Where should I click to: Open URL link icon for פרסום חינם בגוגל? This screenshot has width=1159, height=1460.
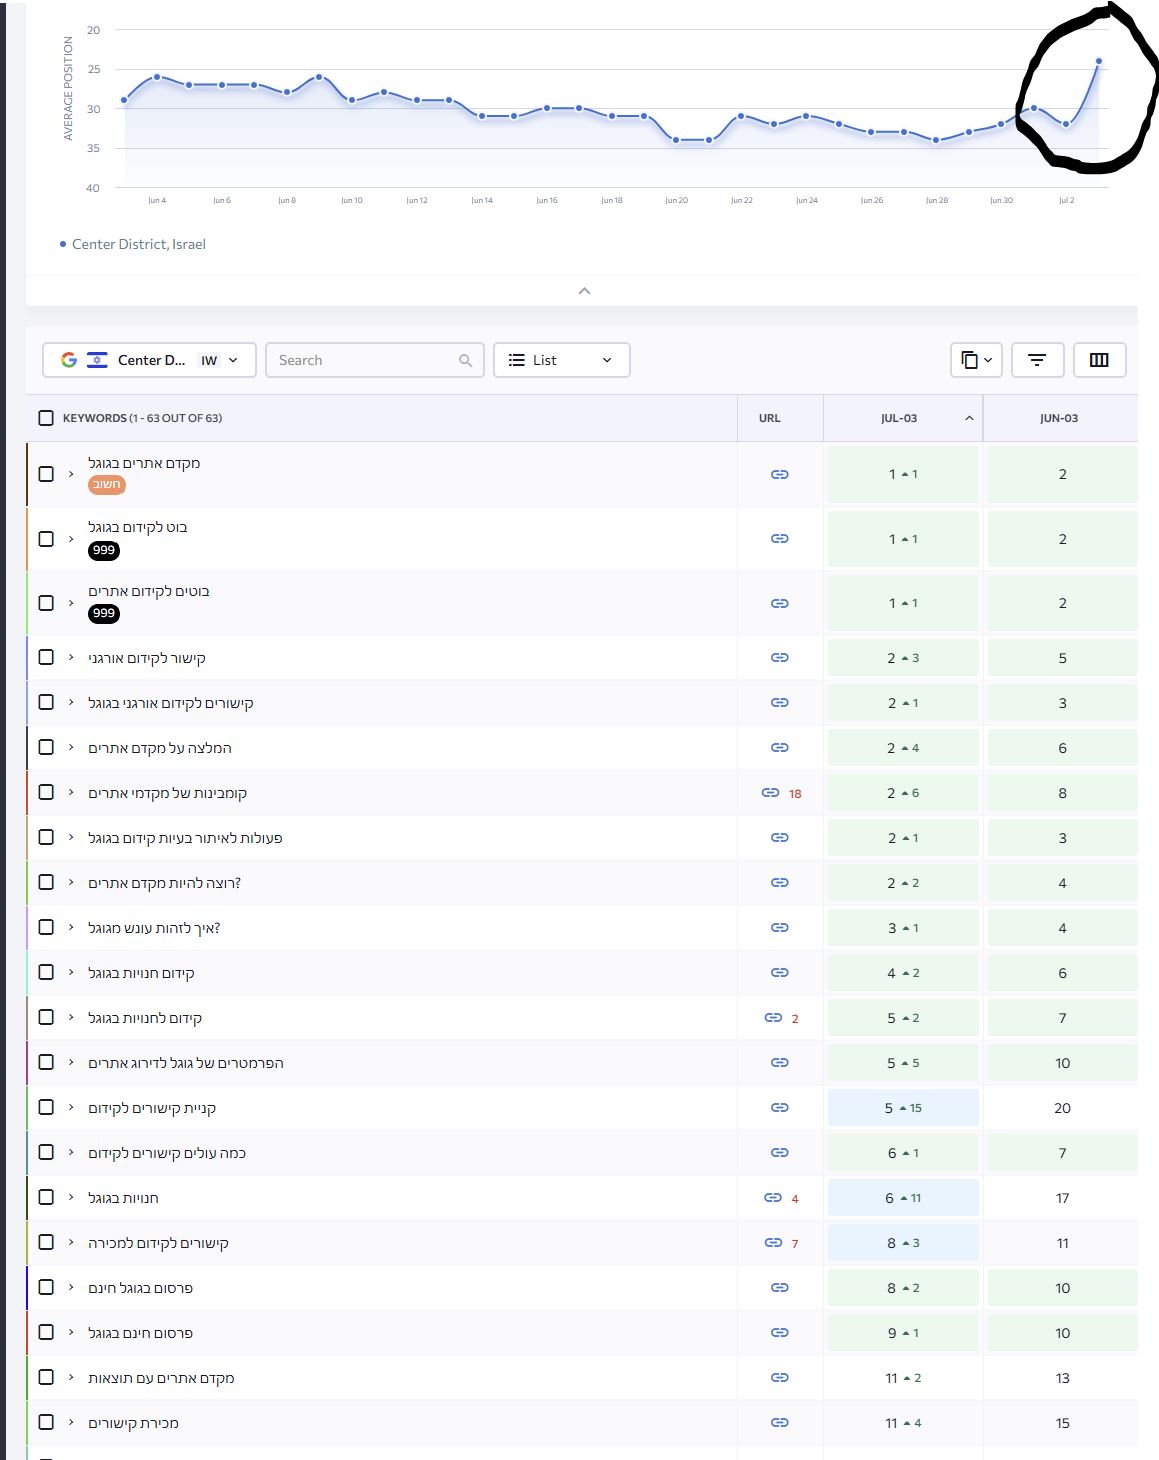[780, 1333]
